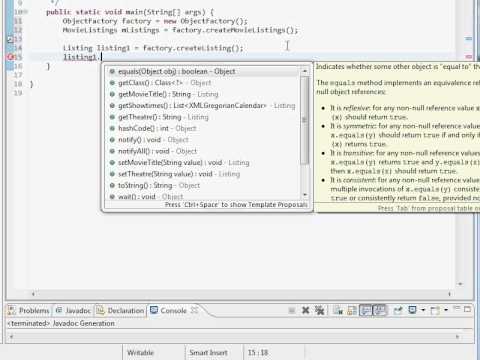Choose the getShowtimes() proposal
The image size is (480, 360).
[x=202, y=106]
